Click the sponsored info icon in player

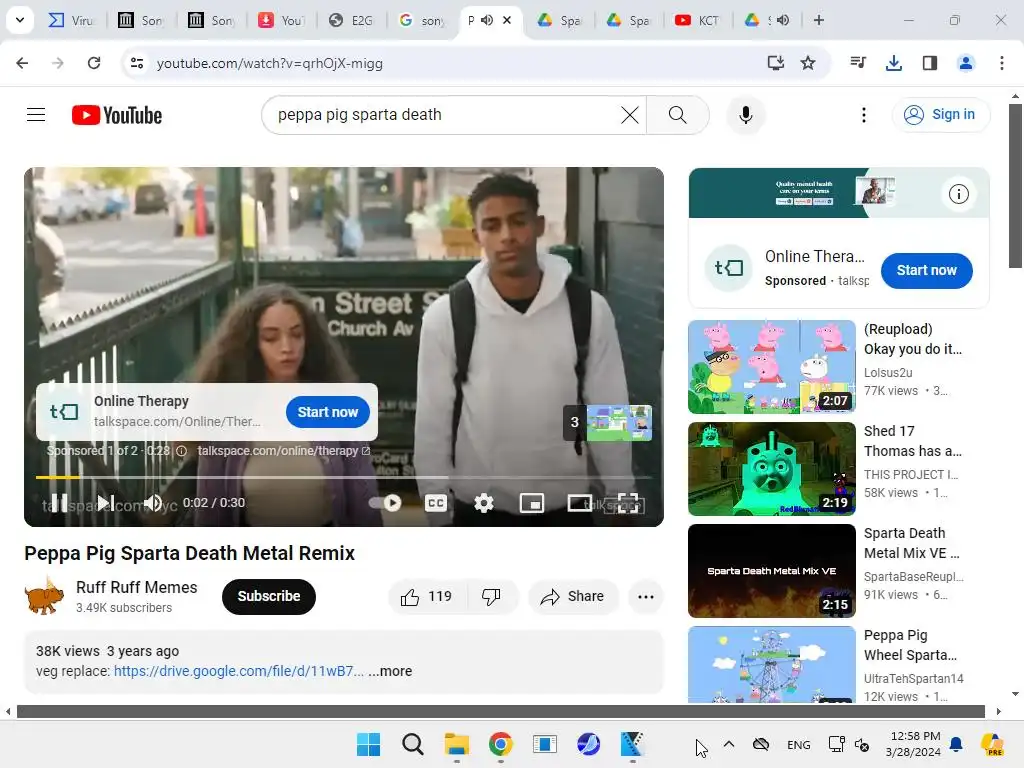point(182,451)
